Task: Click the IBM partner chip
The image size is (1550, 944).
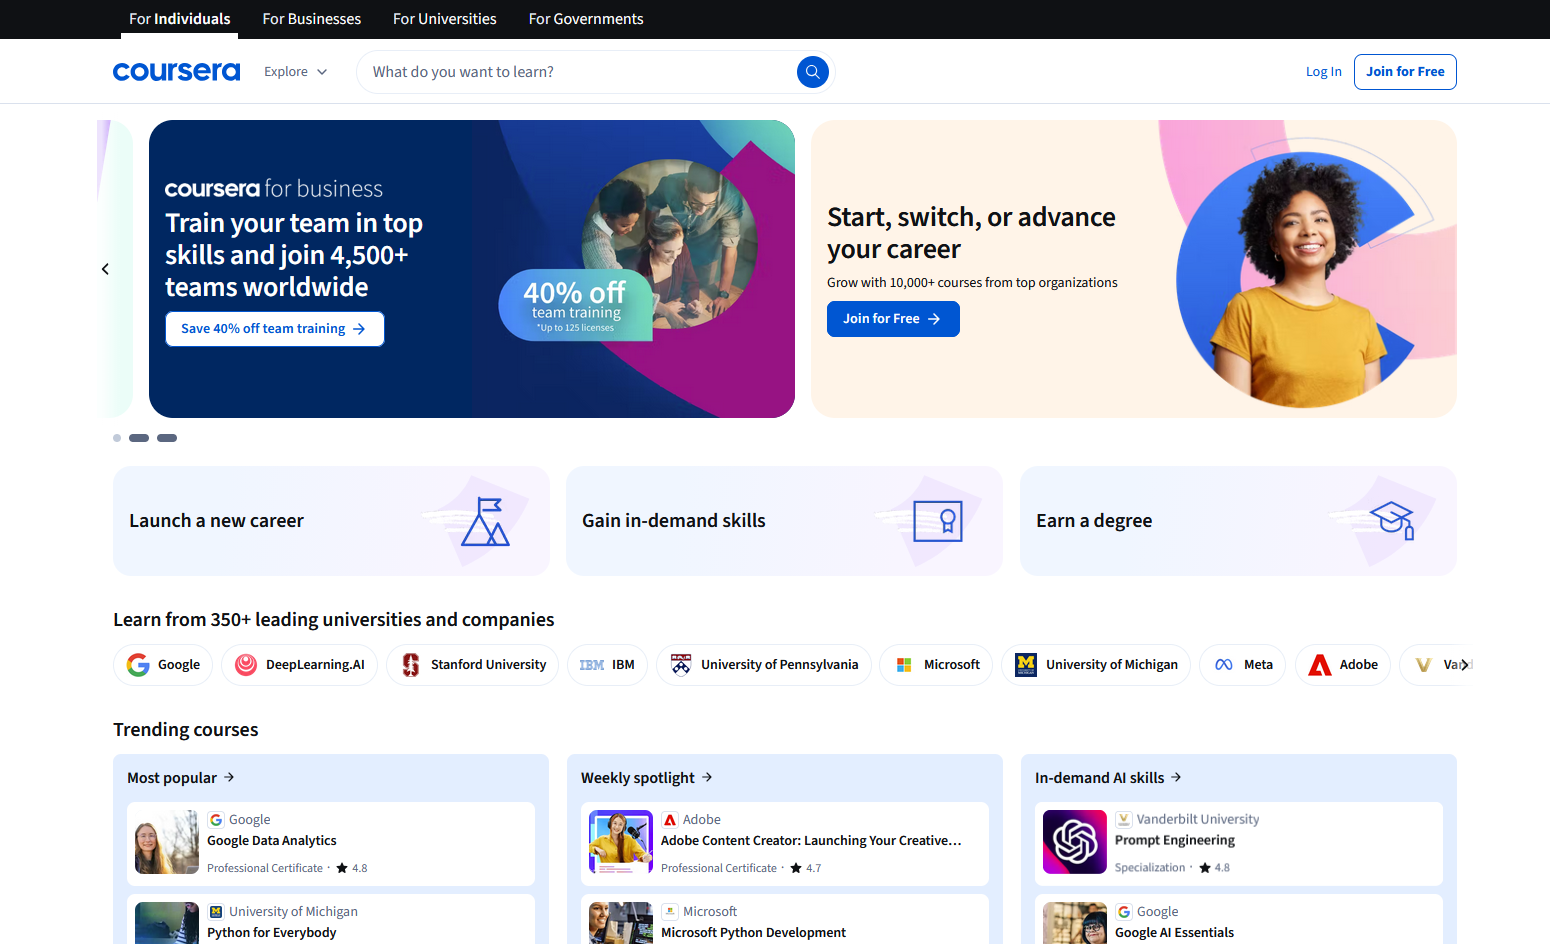Action: coord(607,665)
